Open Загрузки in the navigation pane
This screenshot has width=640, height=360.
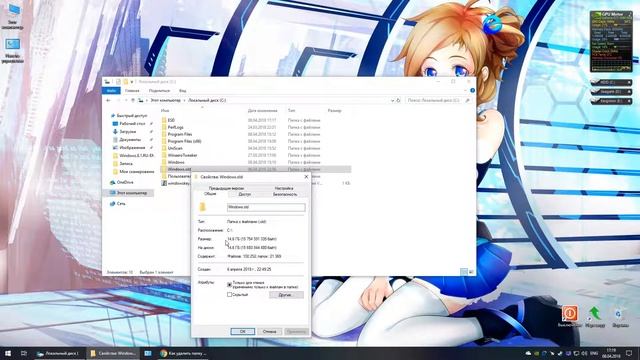[128, 131]
